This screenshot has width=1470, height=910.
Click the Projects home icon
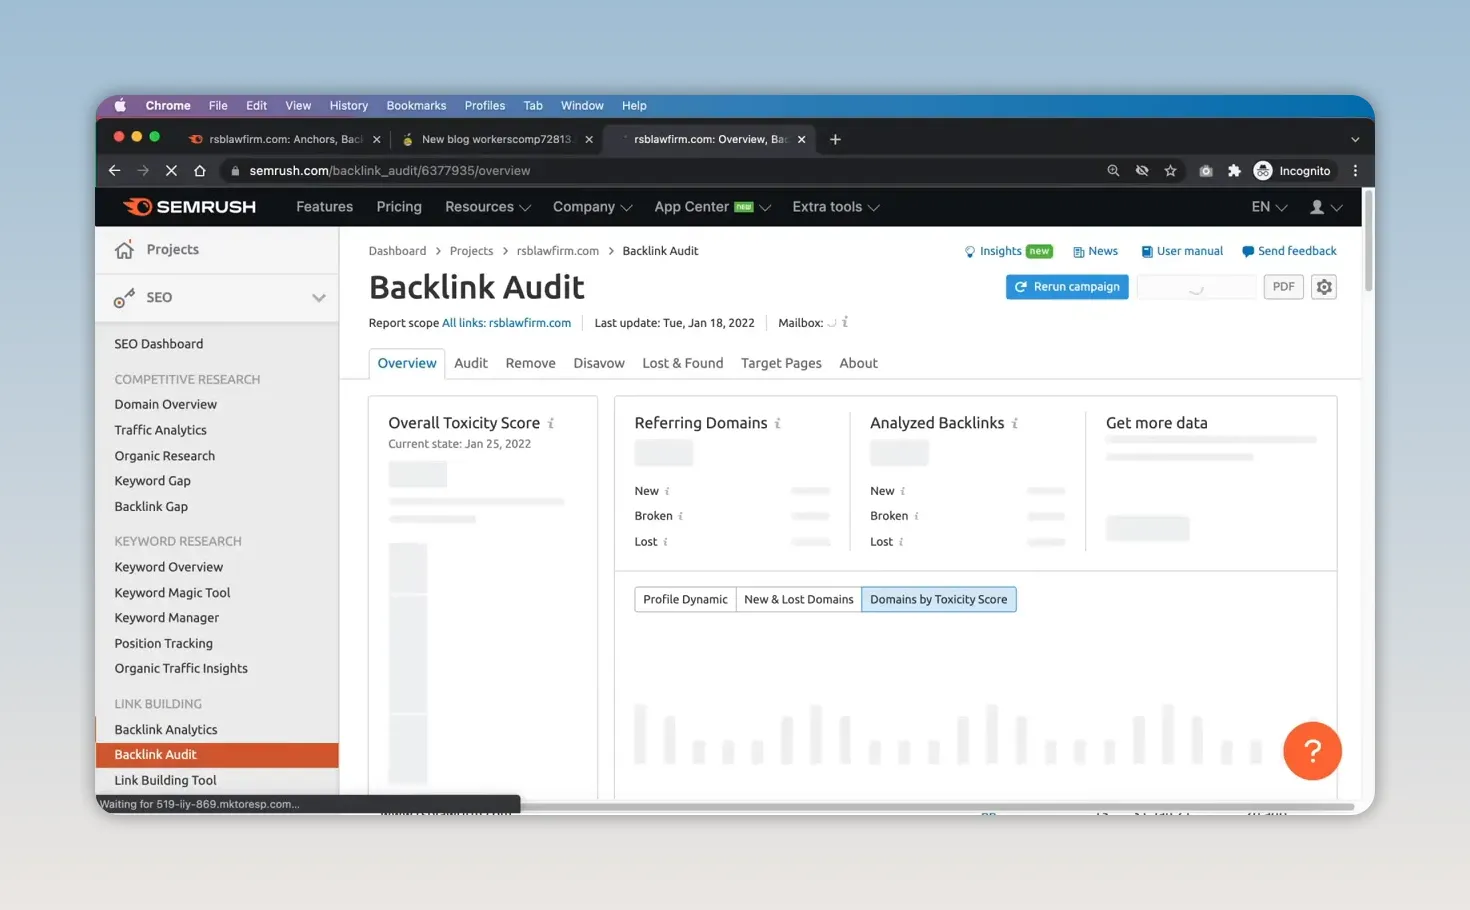[x=124, y=250]
